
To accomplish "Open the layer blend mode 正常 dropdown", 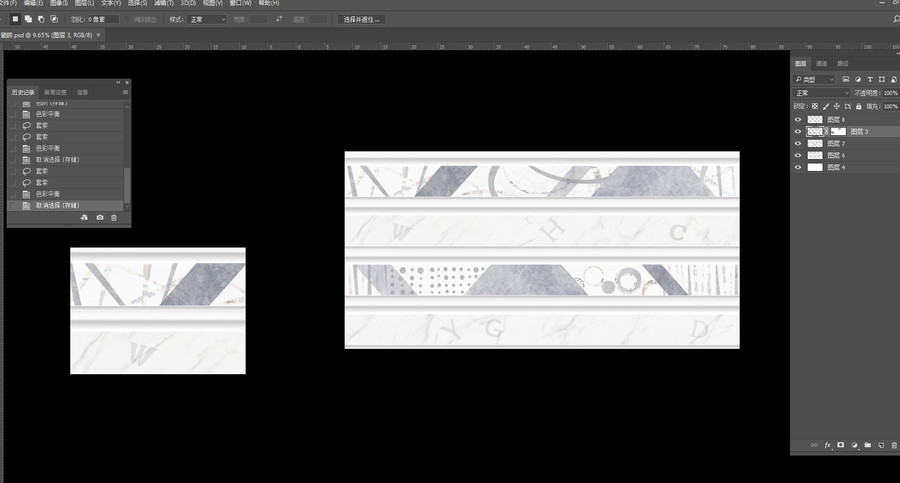I will point(821,92).
